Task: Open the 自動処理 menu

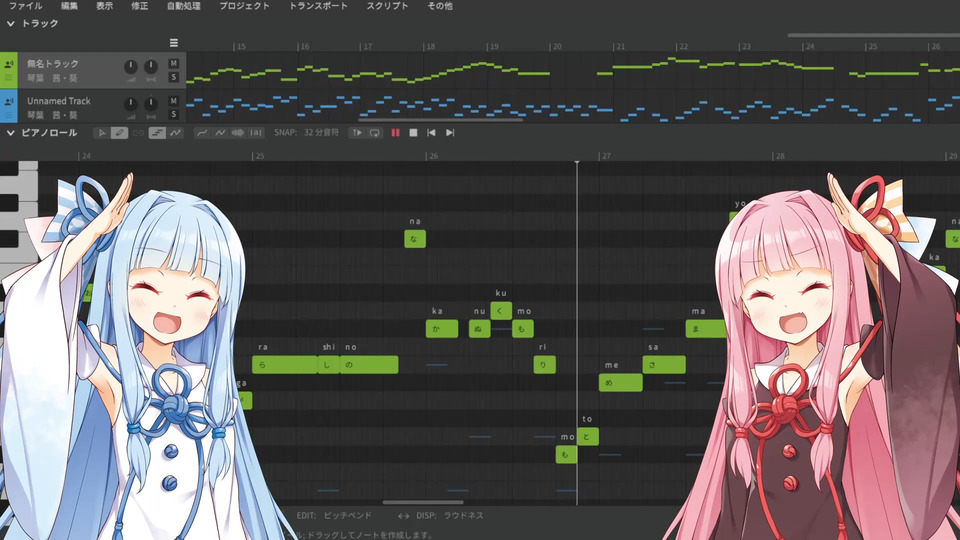Action: (184, 6)
